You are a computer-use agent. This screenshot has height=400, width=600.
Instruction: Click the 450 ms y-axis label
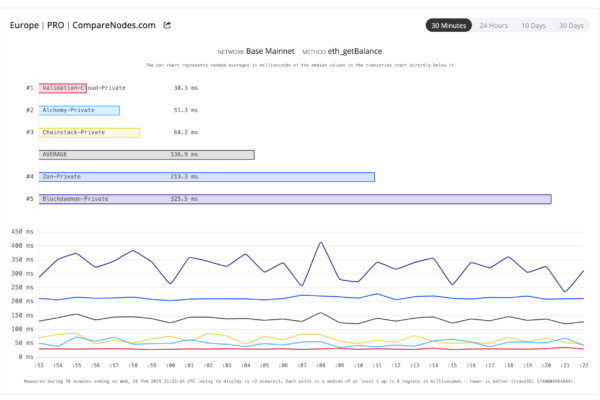(x=22, y=232)
